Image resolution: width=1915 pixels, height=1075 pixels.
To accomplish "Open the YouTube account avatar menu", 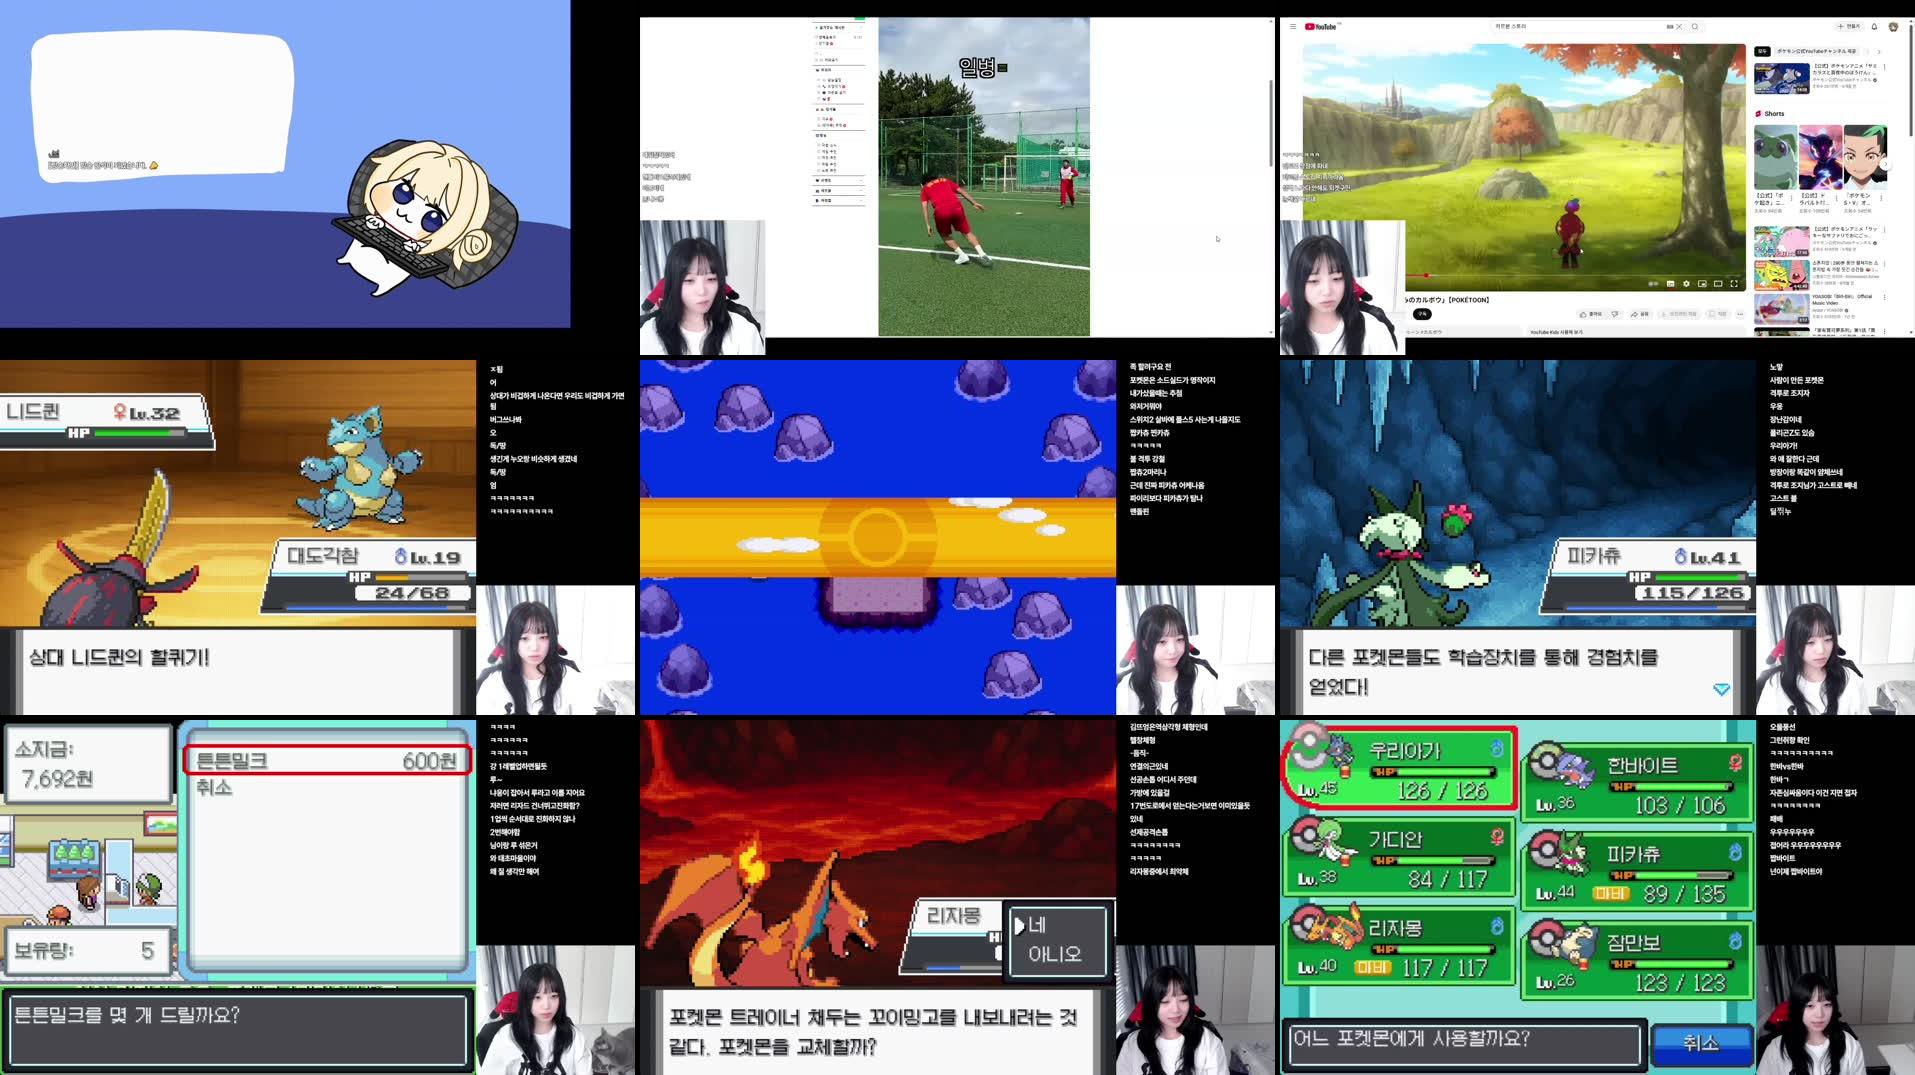I will pyautogui.click(x=1893, y=27).
